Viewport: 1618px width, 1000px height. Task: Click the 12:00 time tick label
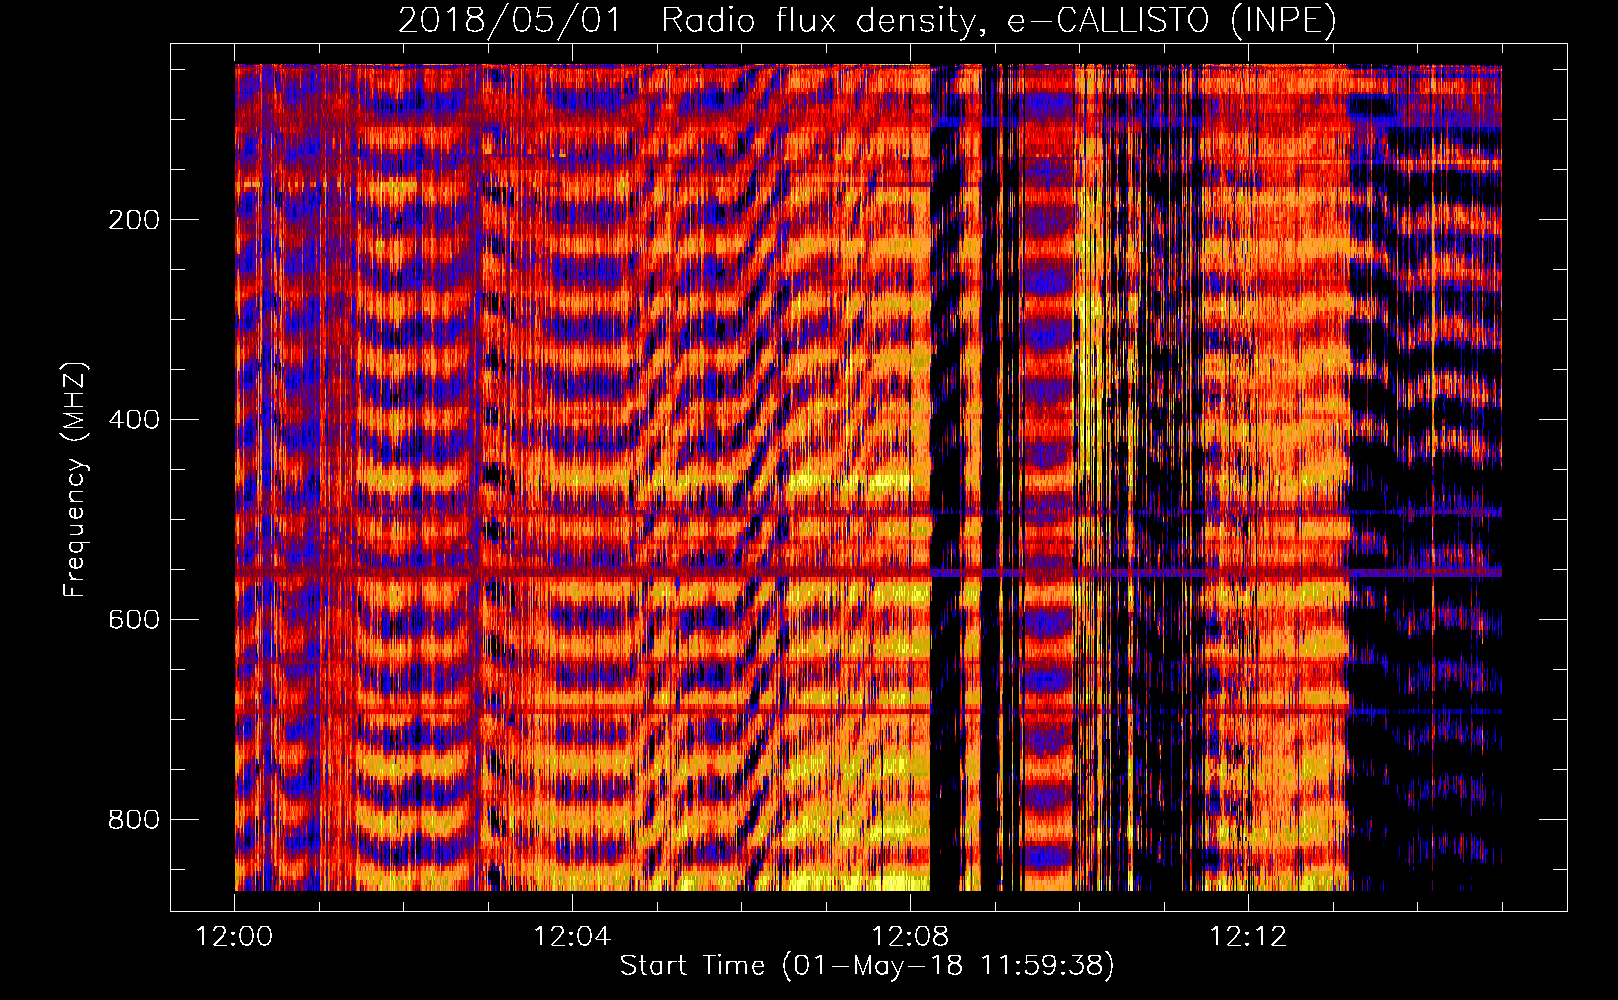coord(234,937)
